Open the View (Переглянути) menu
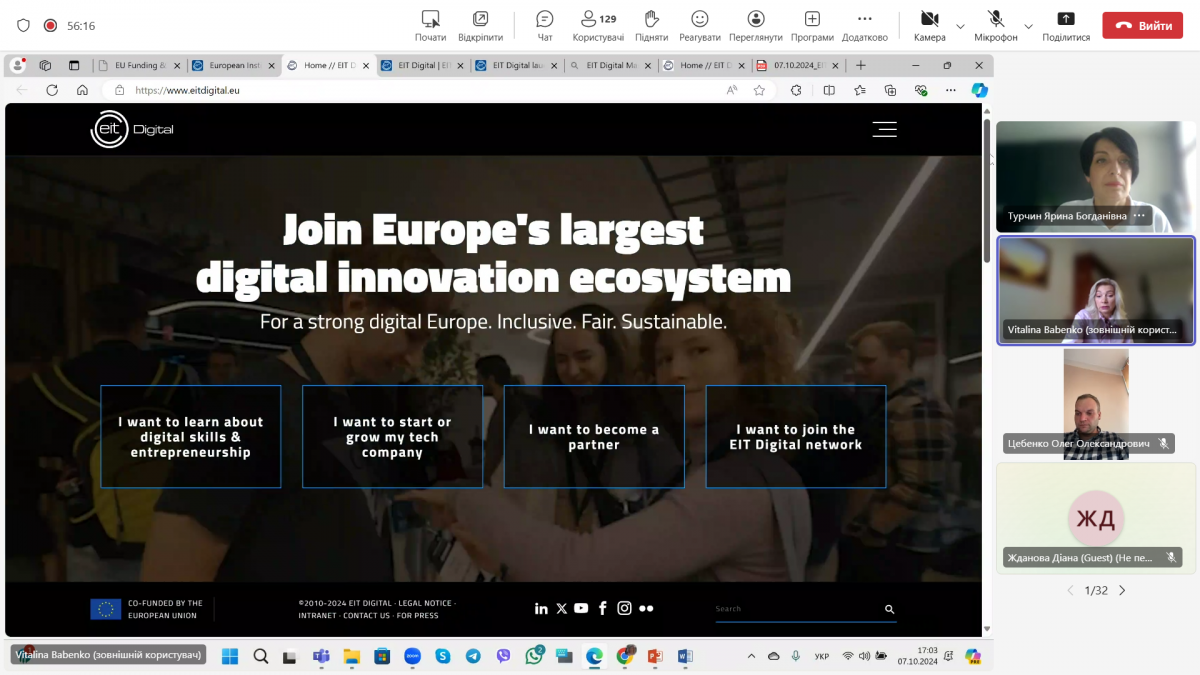Viewport: 1200px width, 675px height. pyautogui.click(x=756, y=19)
